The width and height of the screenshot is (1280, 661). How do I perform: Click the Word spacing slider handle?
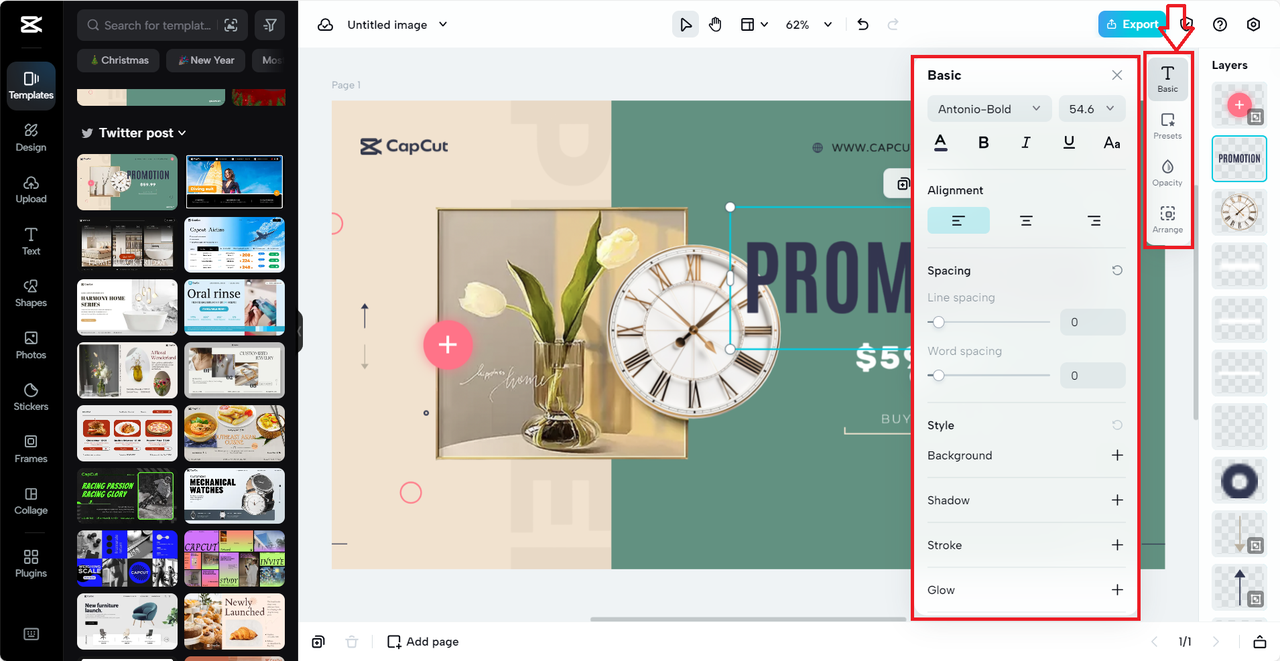[x=937, y=375]
